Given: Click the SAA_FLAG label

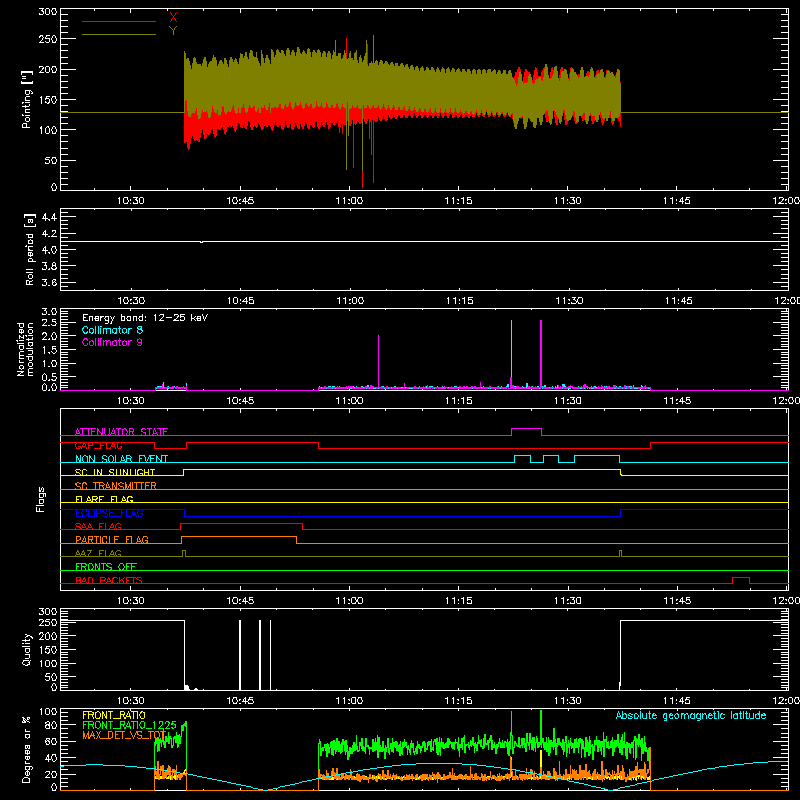Looking at the screenshot, I should (98, 526).
